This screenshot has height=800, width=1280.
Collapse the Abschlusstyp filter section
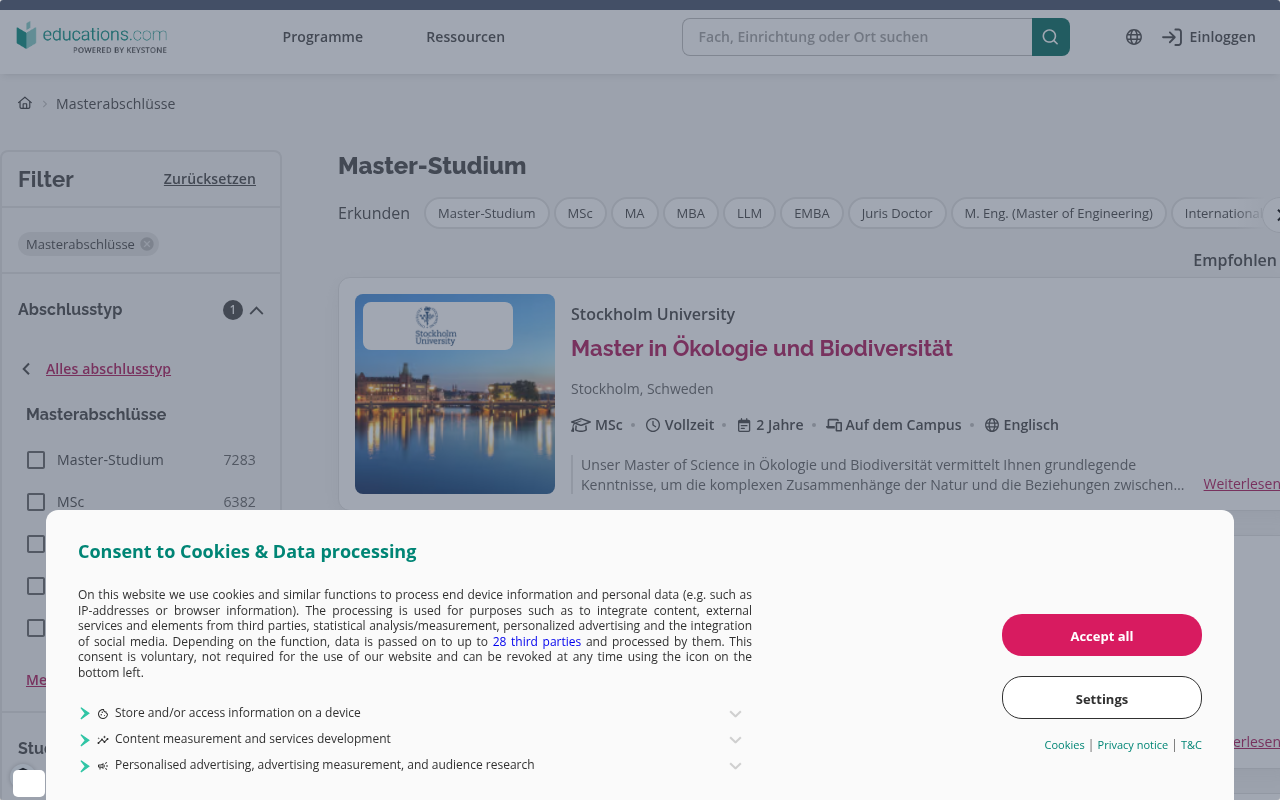coord(257,310)
